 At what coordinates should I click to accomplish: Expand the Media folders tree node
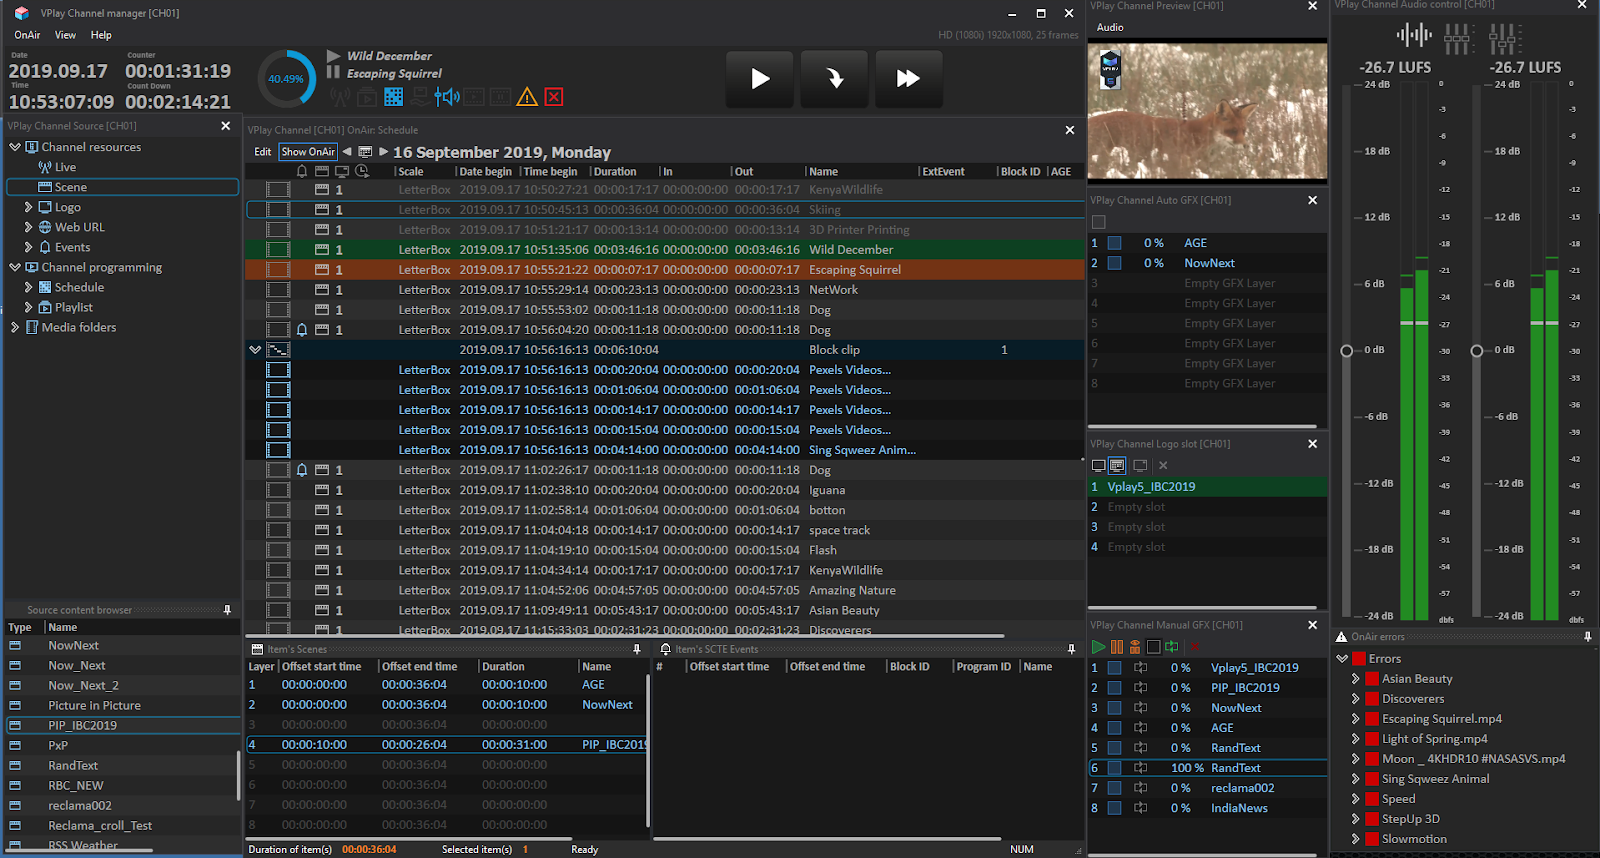(x=15, y=327)
